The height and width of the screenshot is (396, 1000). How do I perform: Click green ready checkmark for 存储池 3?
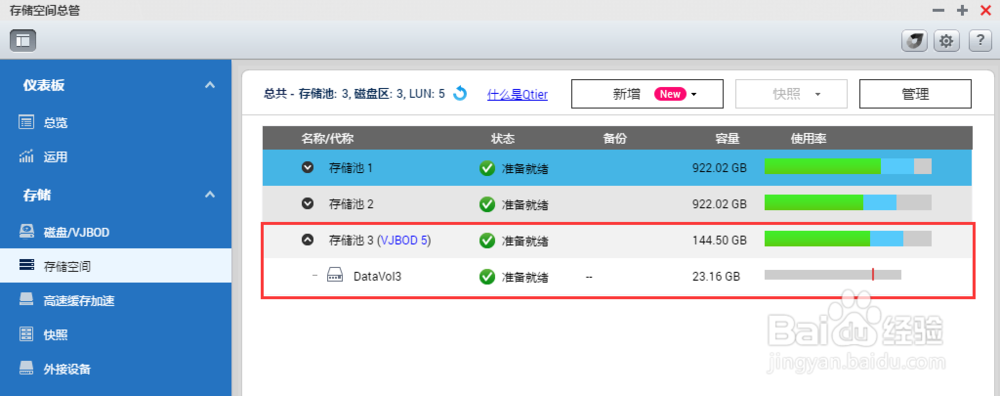(487, 240)
